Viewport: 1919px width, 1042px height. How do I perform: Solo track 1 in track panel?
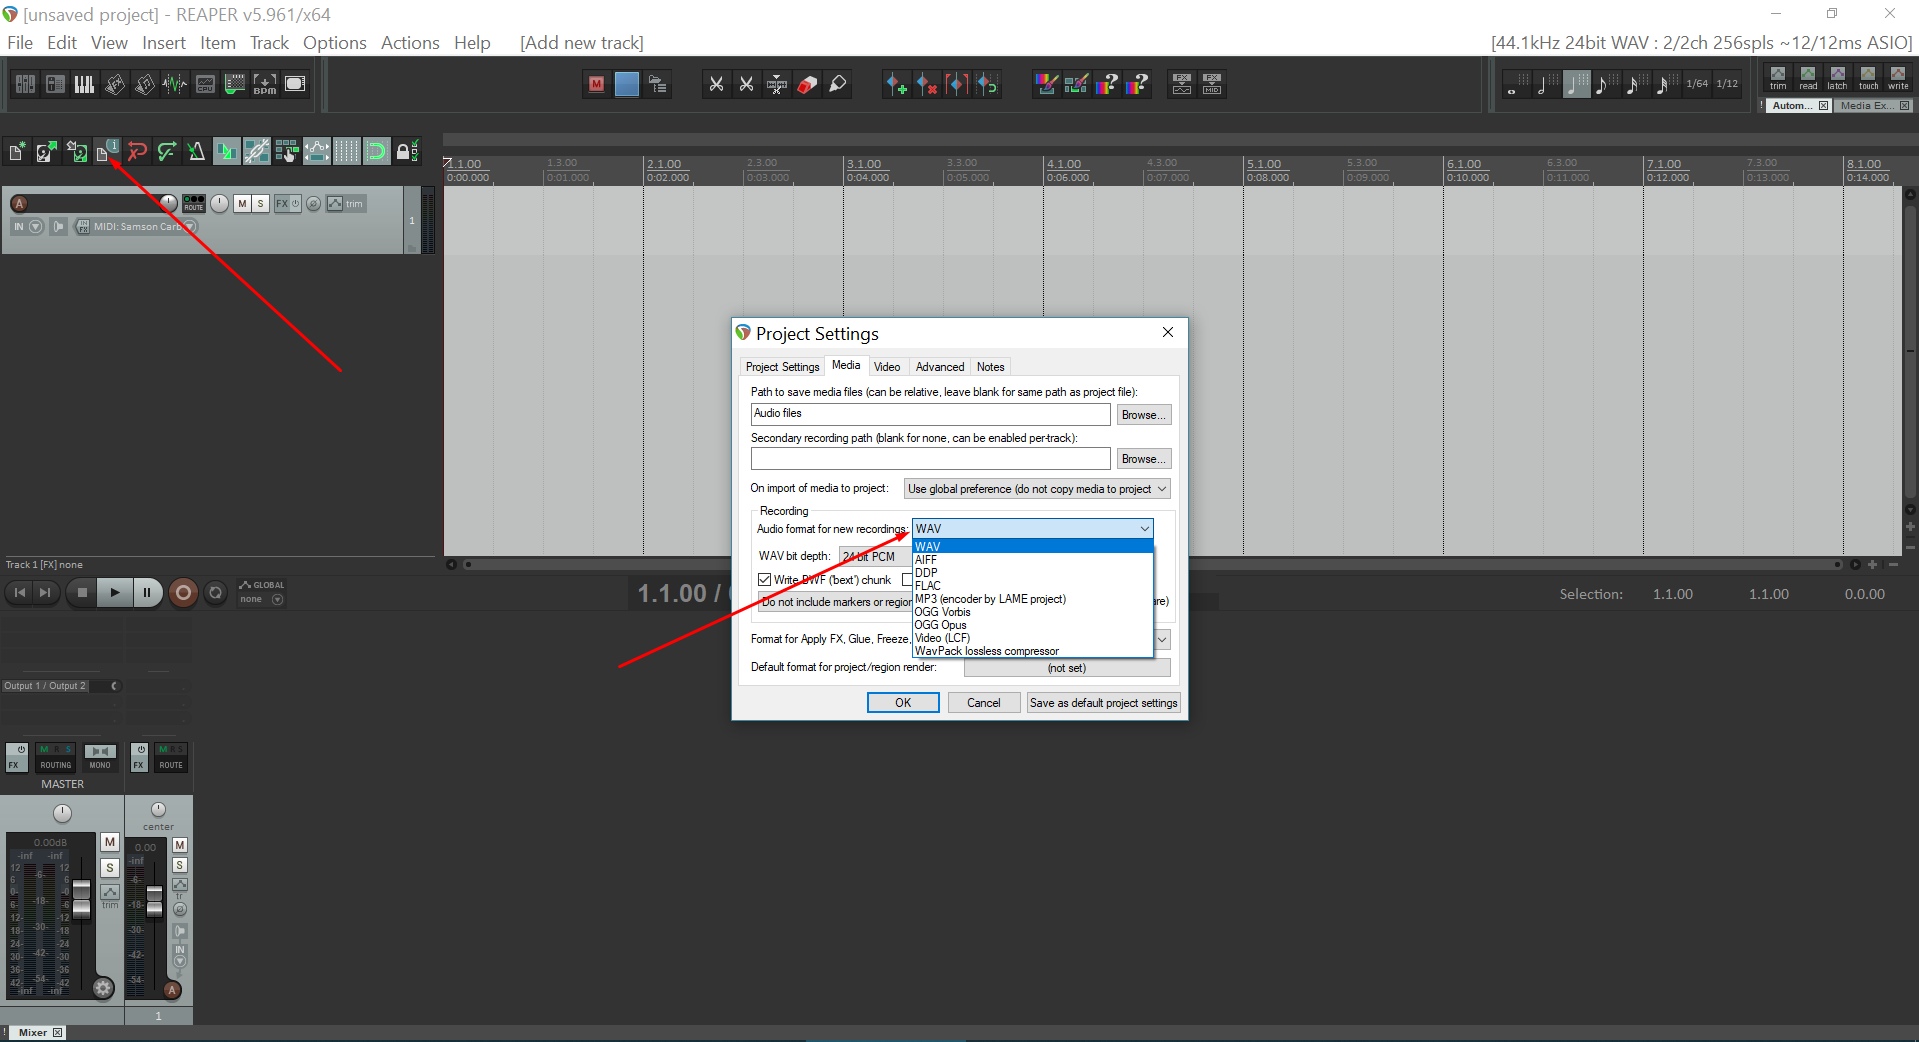pyautogui.click(x=261, y=203)
